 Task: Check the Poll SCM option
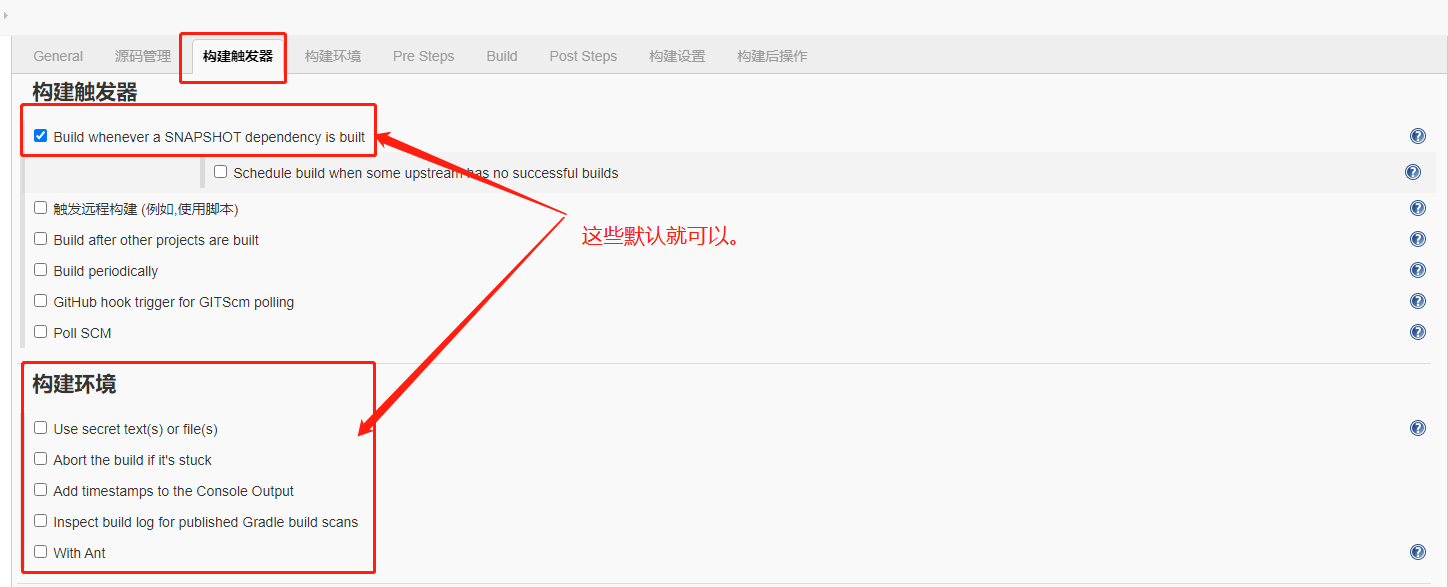(x=41, y=332)
